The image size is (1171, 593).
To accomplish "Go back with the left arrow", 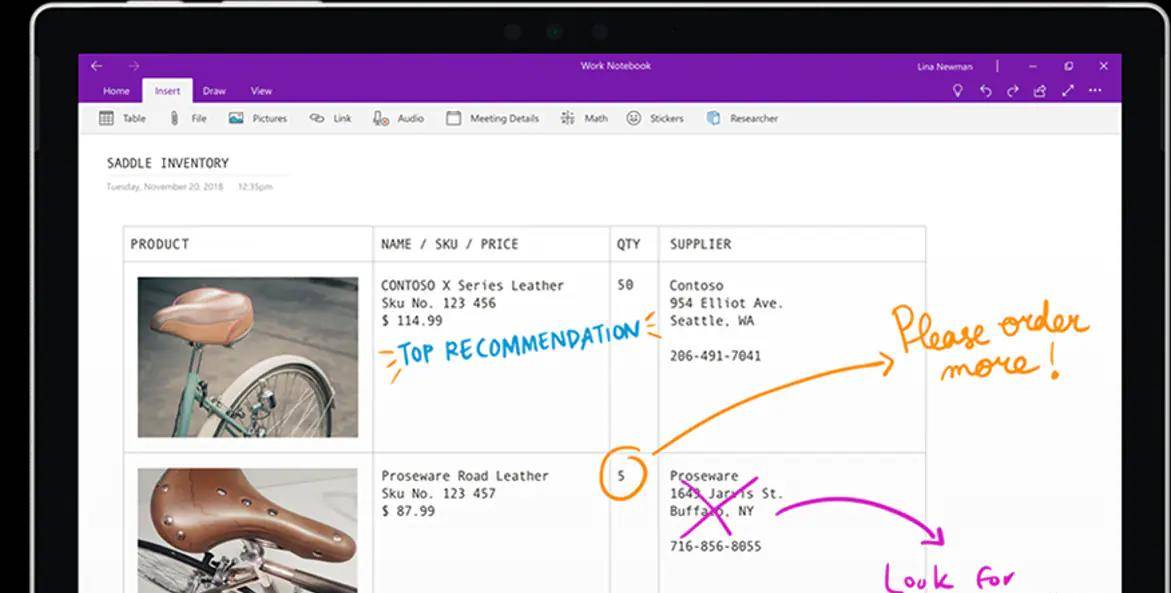I will coord(96,66).
